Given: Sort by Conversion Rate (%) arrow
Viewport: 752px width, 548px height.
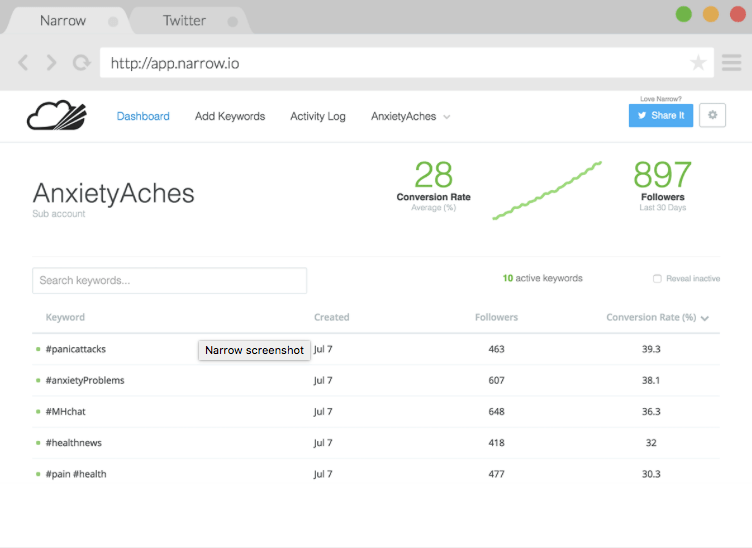Looking at the screenshot, I should pyautogui.click(x=705, y=318).
